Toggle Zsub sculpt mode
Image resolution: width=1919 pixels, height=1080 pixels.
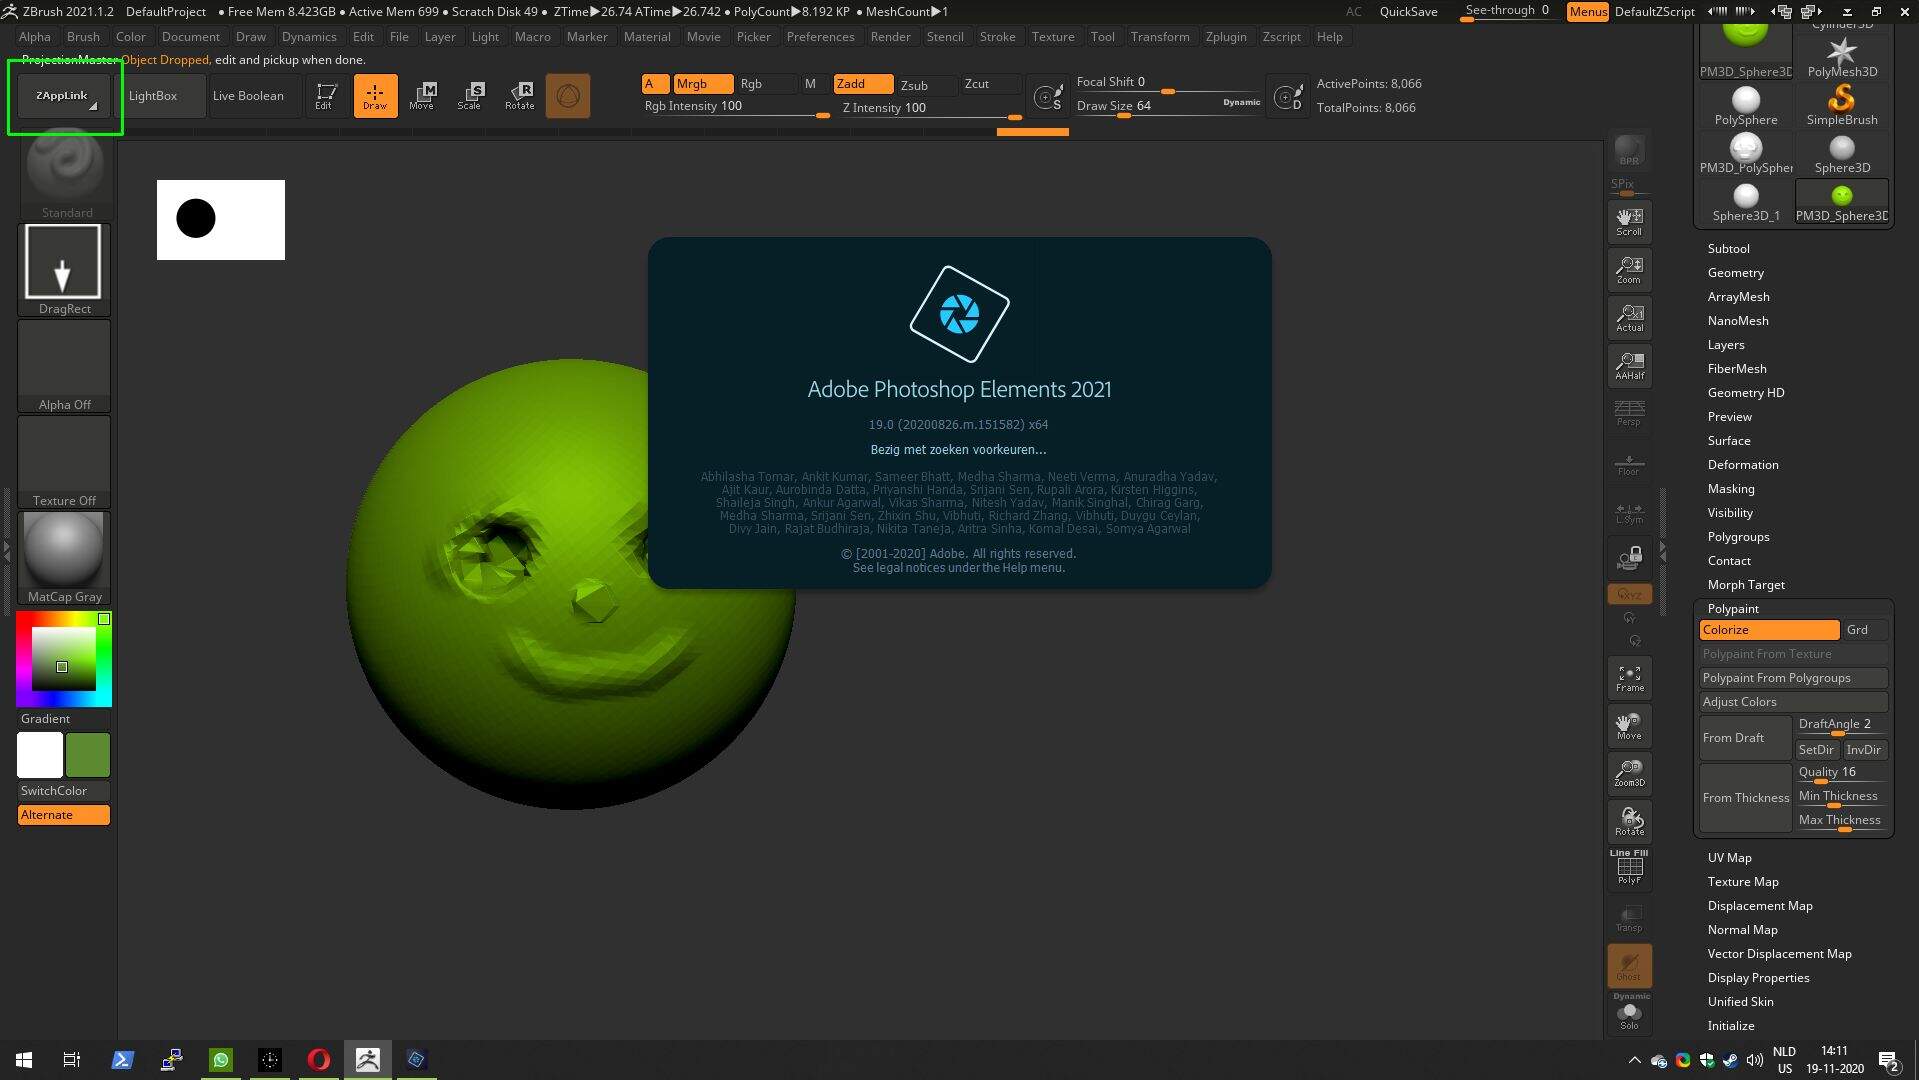click(926, 85)
